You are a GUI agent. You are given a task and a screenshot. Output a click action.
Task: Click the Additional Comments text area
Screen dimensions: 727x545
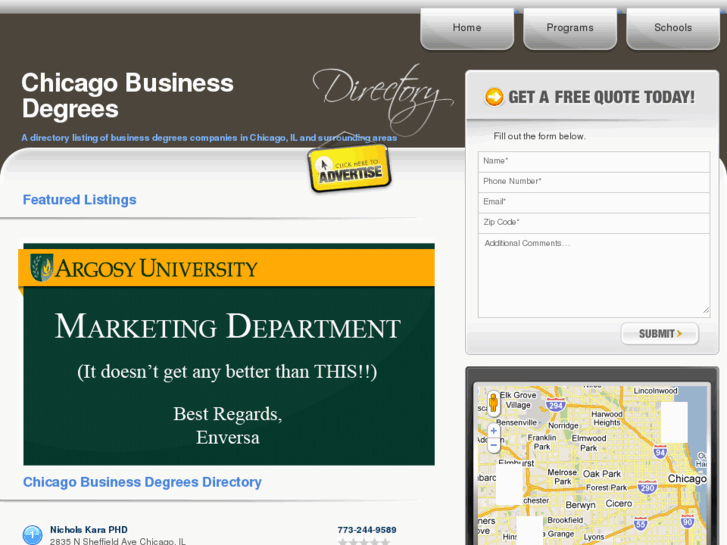click(x=594, y=276)
